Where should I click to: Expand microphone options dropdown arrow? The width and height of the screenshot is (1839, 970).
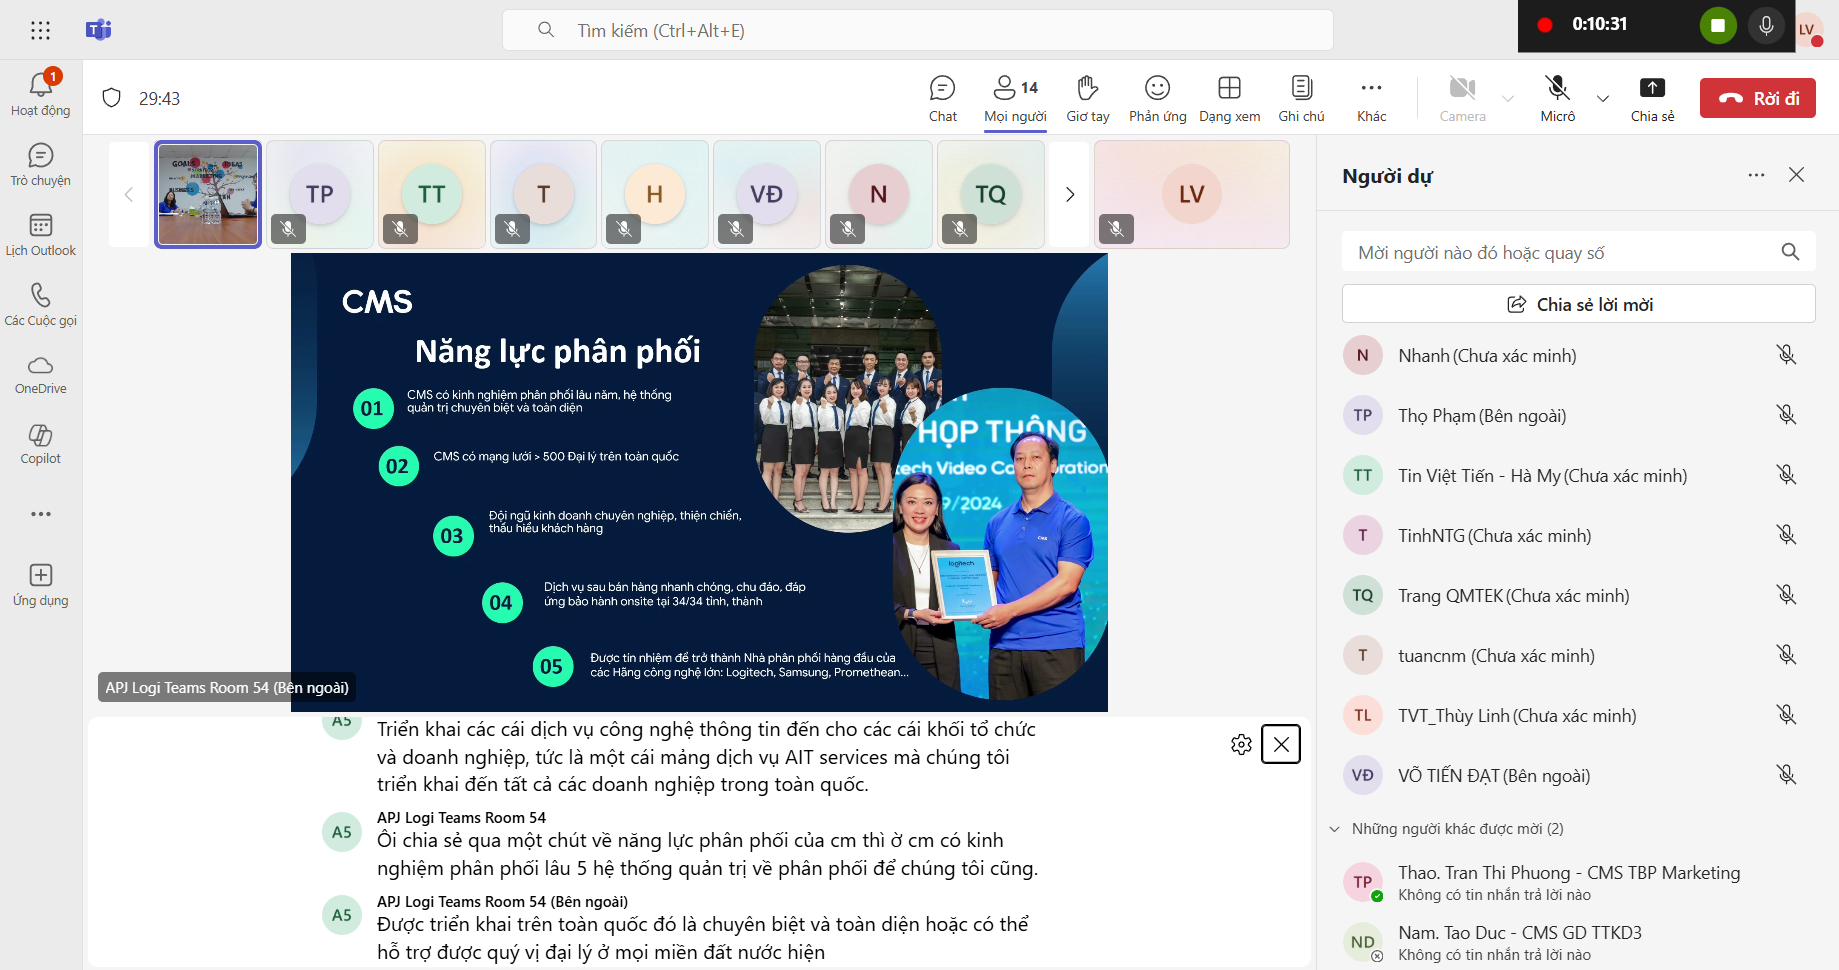pyautogui.click(x=1603, y=98)
